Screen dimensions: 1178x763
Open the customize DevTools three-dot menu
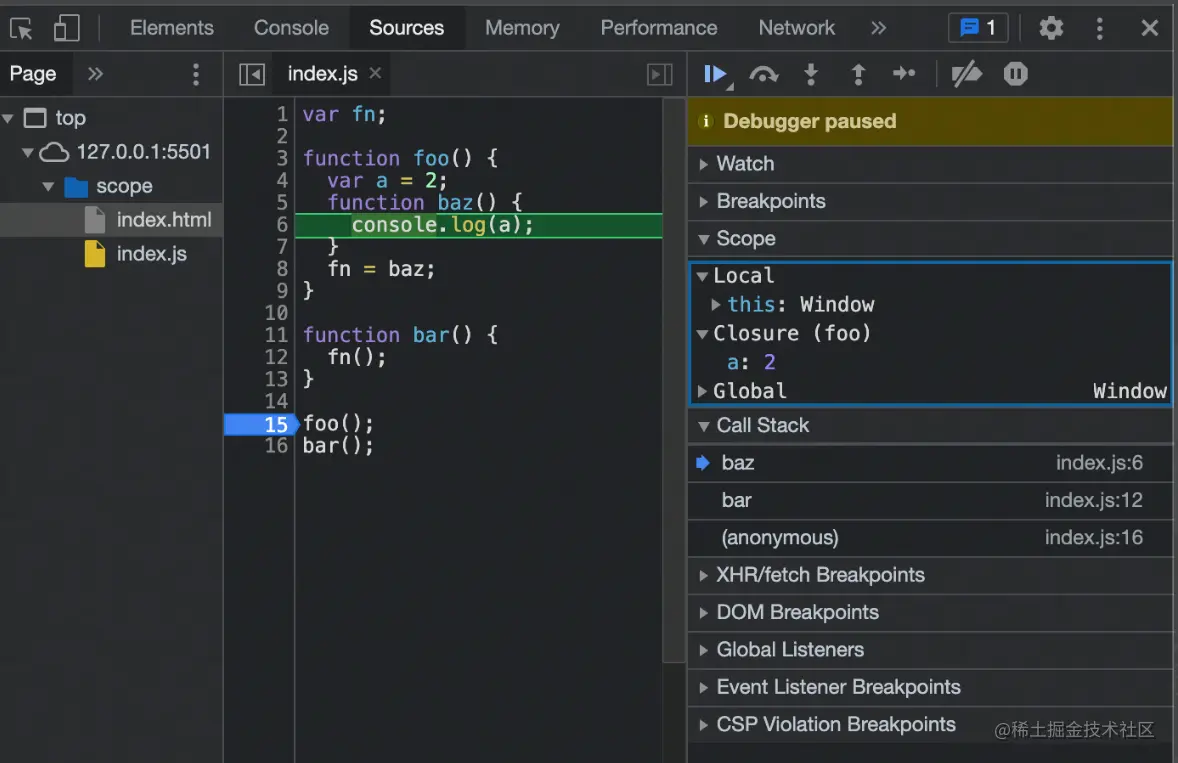click(x=1099, y=29)
